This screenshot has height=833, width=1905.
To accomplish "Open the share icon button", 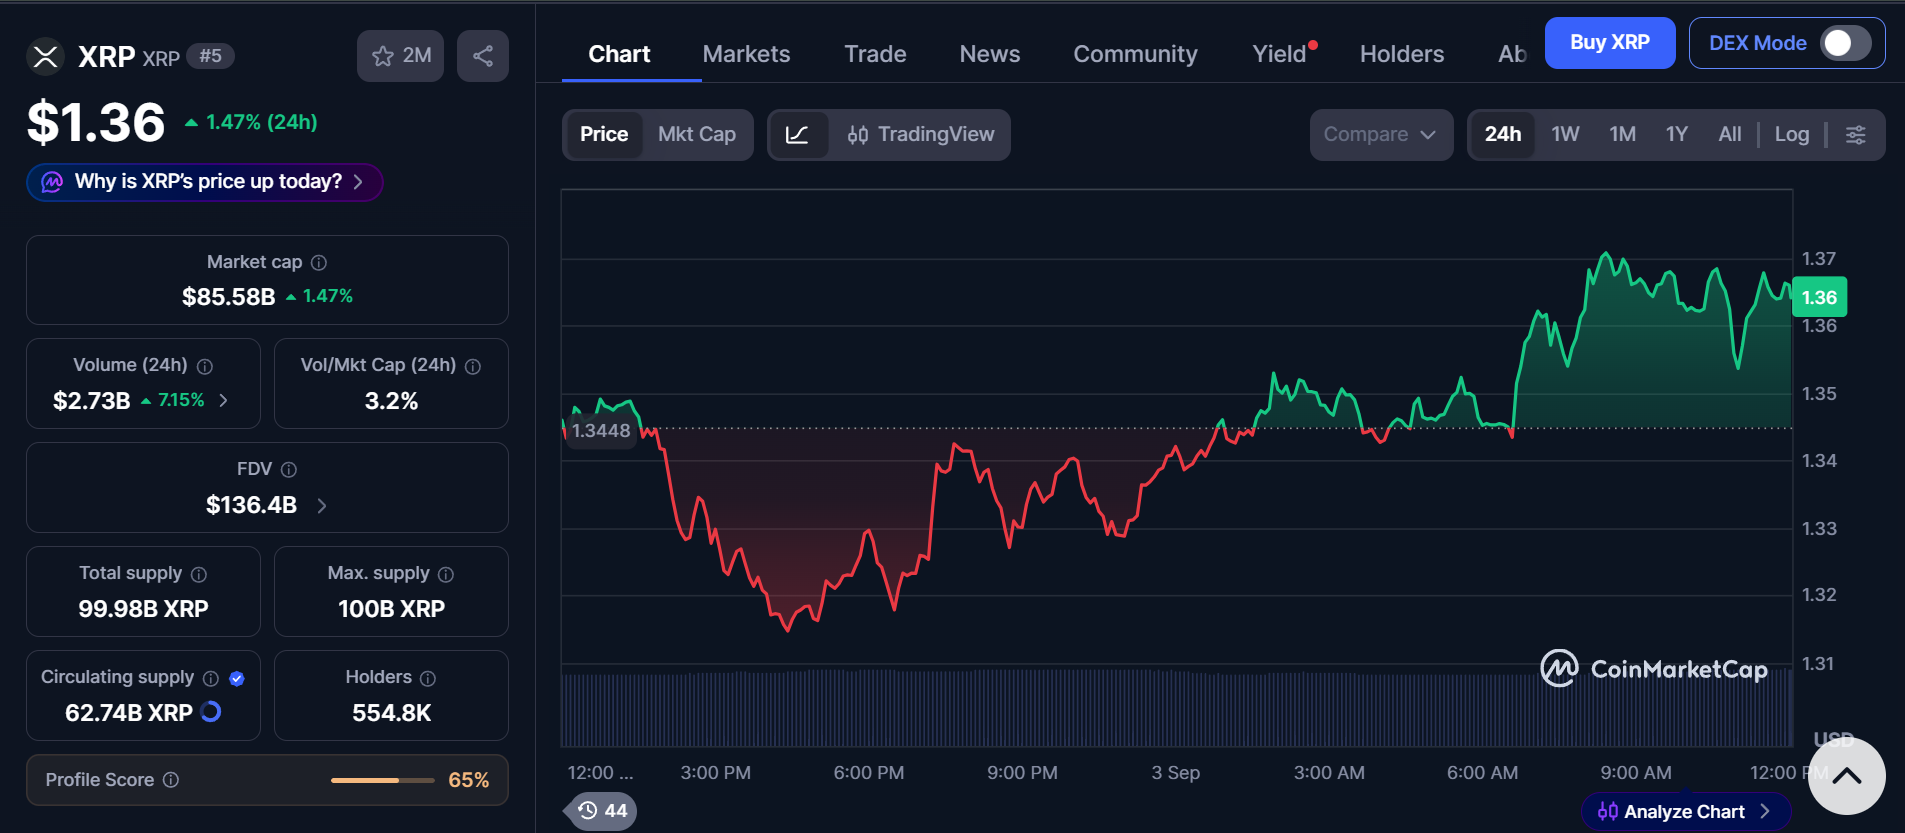I will pyautogui.click(x=483, y=56).
